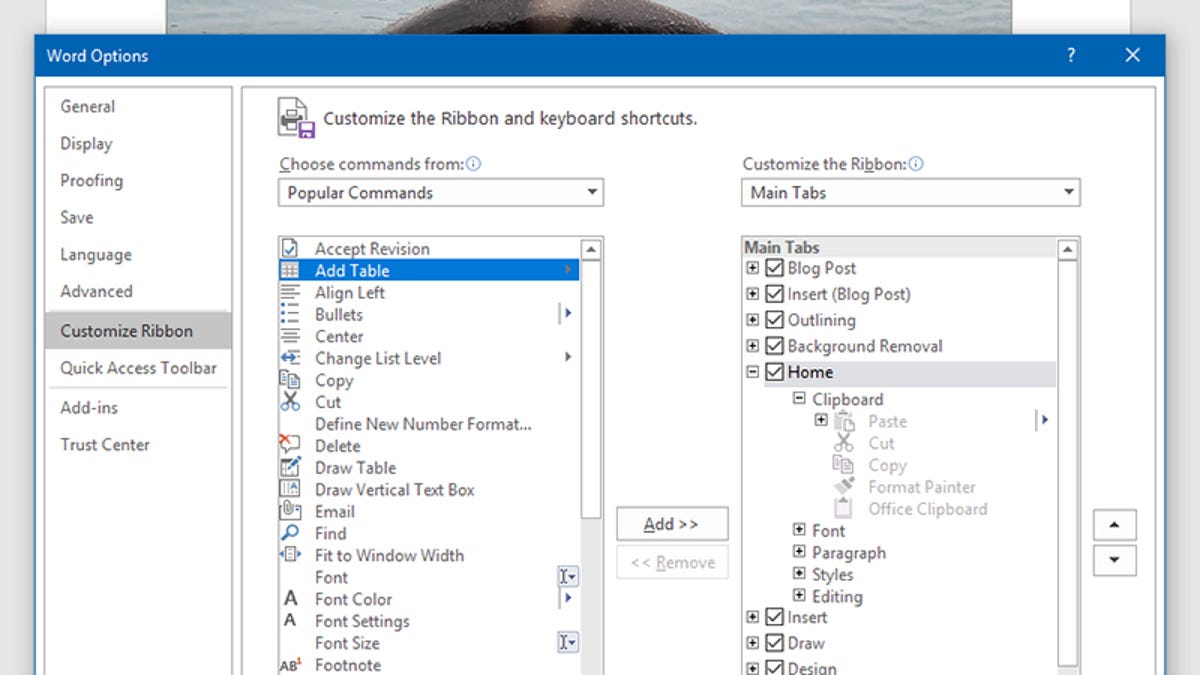Screen dimensions: 1200x675
Task: Expand the Paragraph group node
Action: click(799, 552)
